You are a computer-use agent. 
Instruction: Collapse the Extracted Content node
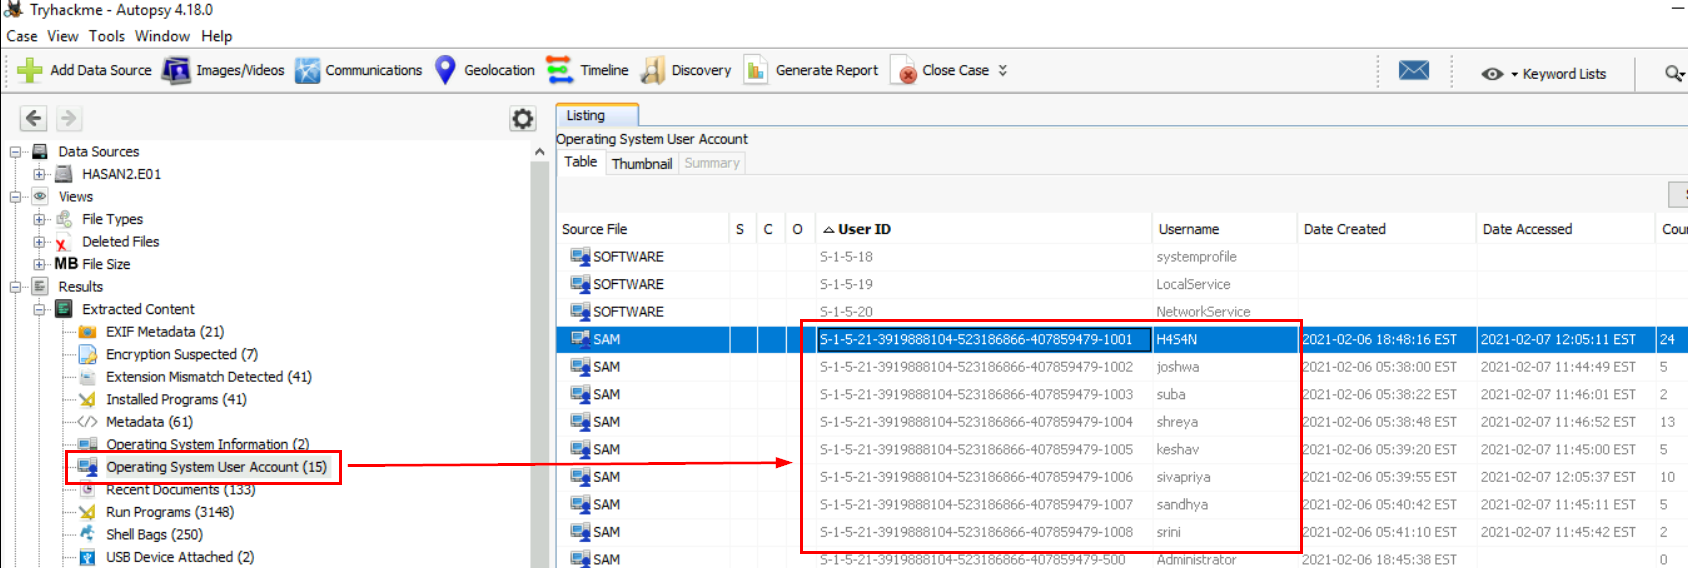[x=39, y=310]
